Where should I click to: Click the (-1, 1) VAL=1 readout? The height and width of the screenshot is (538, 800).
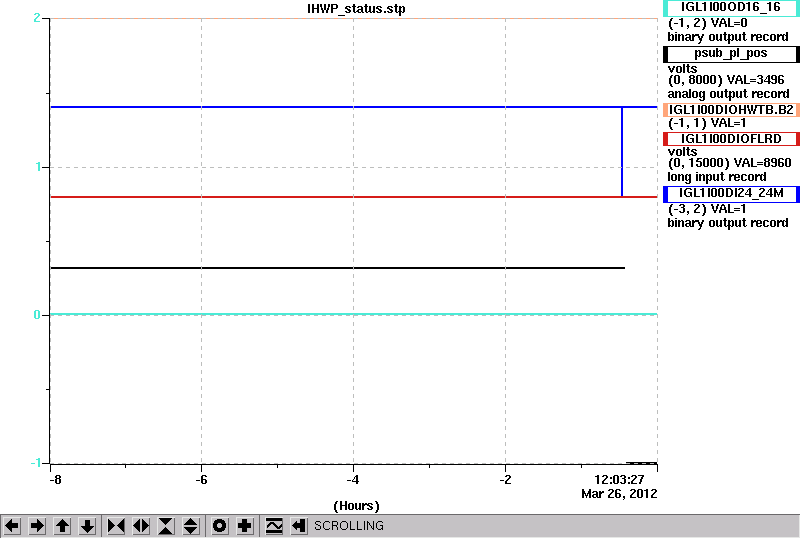(707, 123)
